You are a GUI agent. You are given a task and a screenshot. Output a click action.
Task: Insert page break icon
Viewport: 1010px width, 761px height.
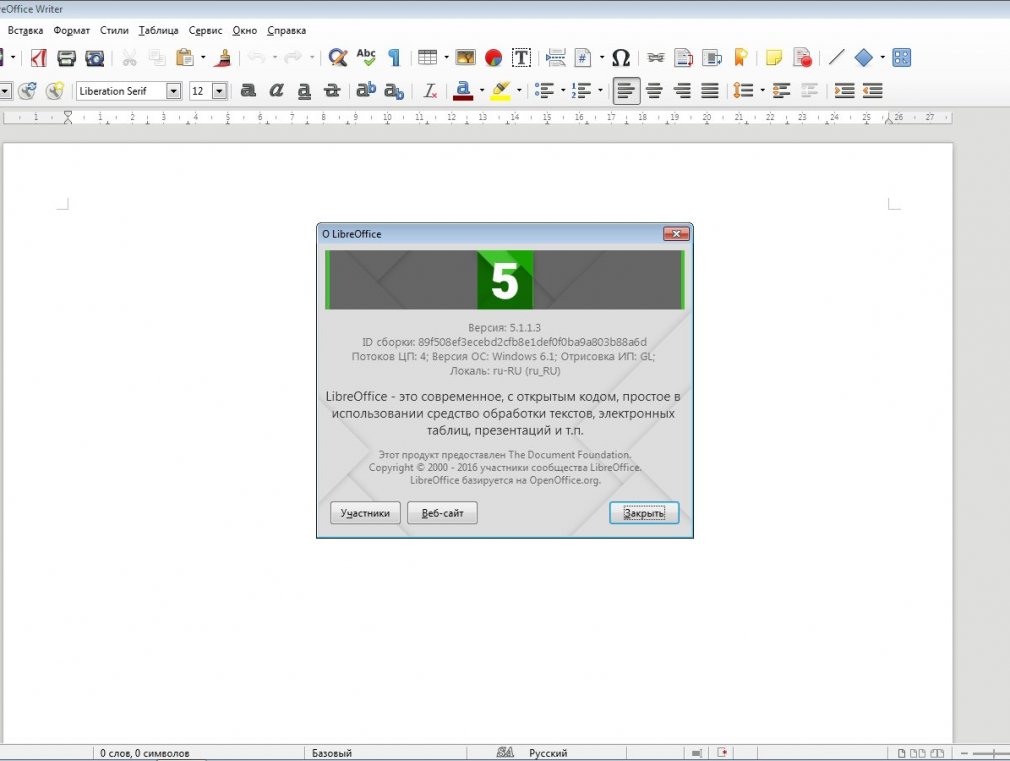click(x=555, y=58)
